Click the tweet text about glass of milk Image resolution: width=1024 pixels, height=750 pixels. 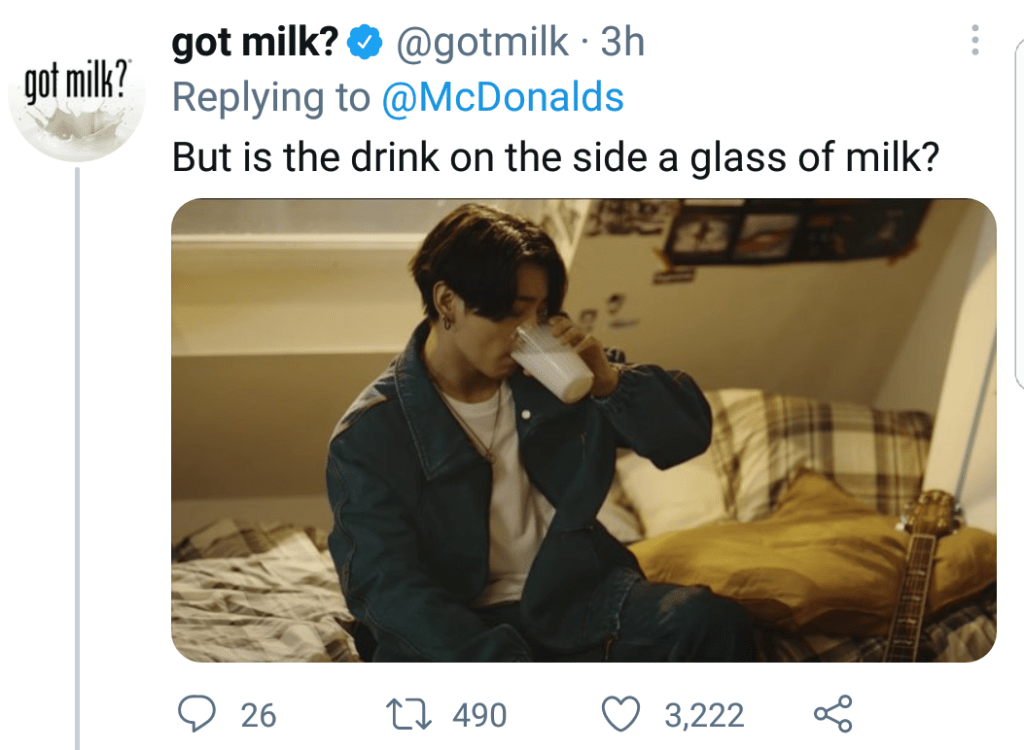click(x=555, y=156)
